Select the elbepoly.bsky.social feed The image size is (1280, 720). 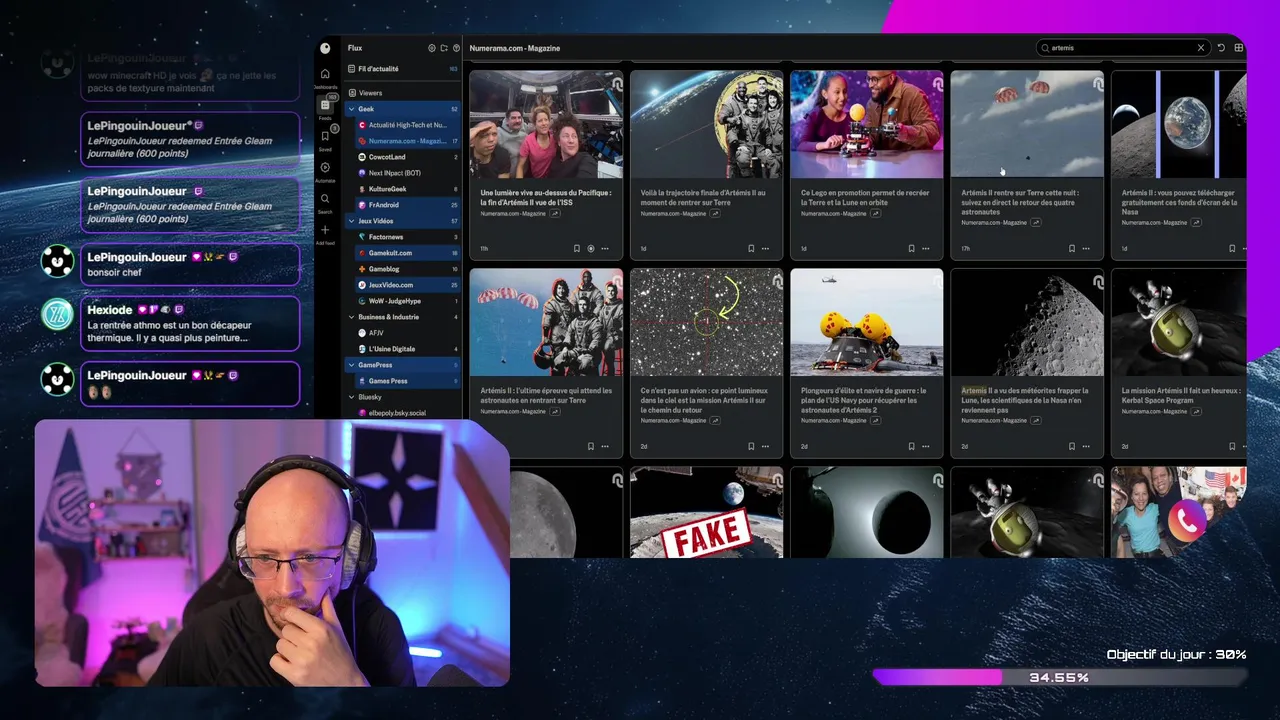coord(408,413)
